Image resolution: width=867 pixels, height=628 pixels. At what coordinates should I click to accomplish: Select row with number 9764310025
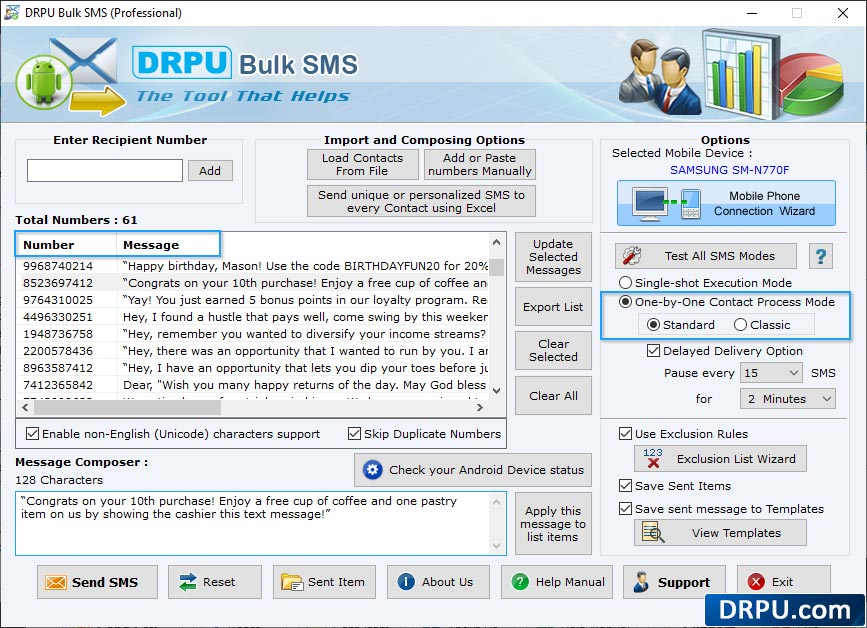point(253,300)
